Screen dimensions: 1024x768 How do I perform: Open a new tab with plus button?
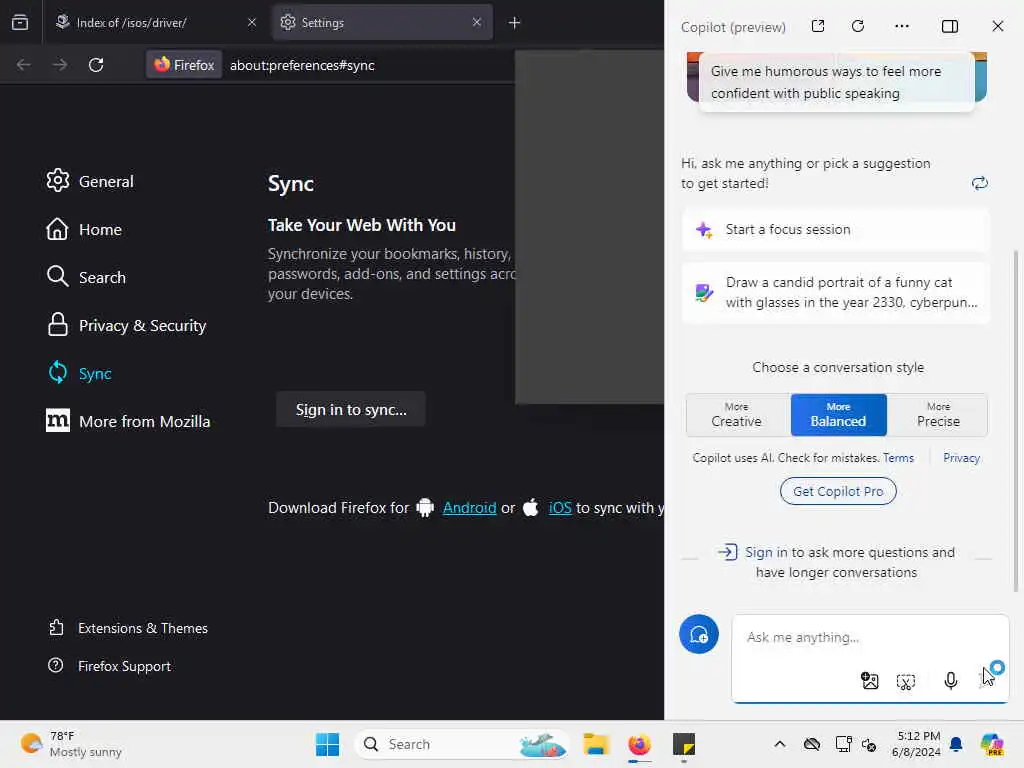point(515,23)
